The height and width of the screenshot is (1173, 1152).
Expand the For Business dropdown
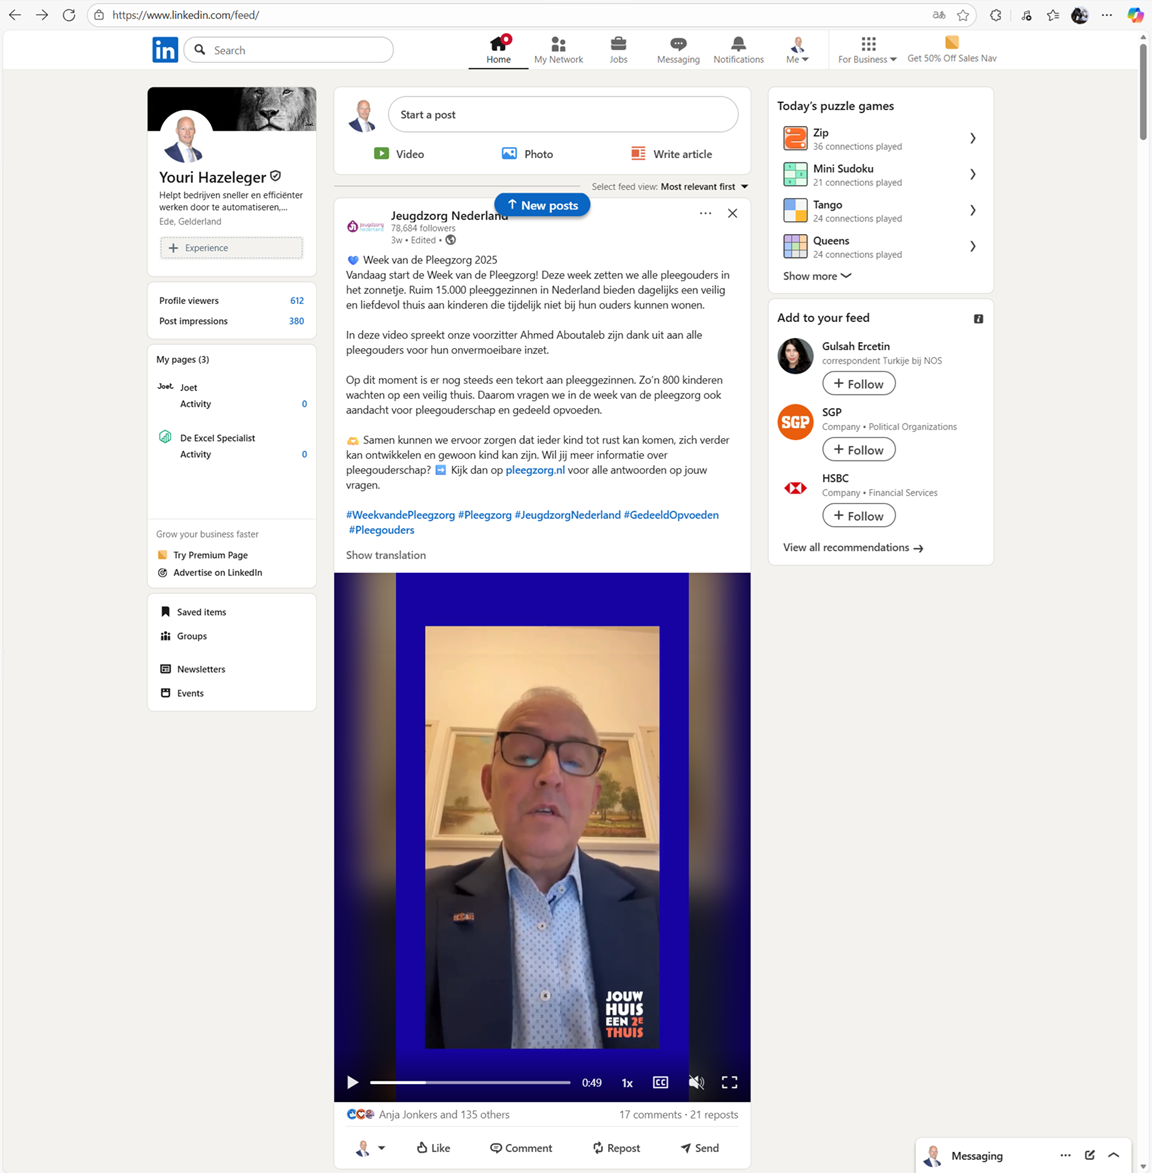pos(867,49)
